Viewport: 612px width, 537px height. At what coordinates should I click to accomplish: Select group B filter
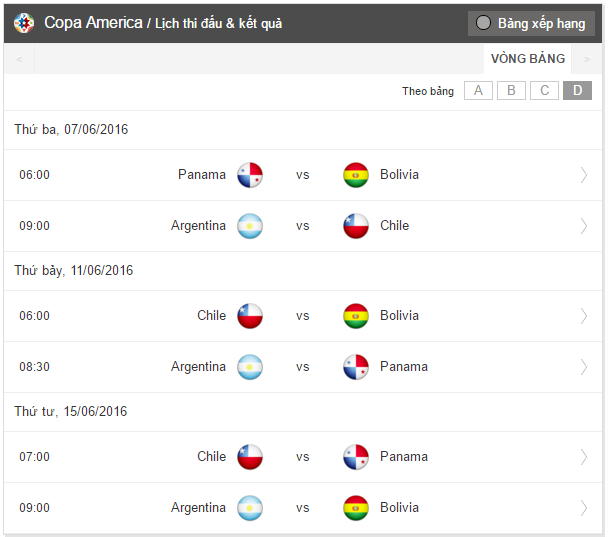tap(511, 91)
